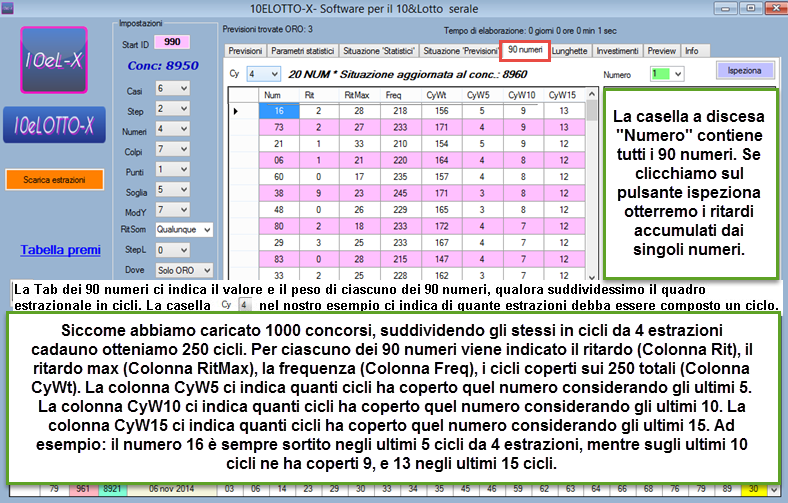Screen dimensions: 788x503
Task: Expand the Colpi dropdown
Action: point(172,149)
